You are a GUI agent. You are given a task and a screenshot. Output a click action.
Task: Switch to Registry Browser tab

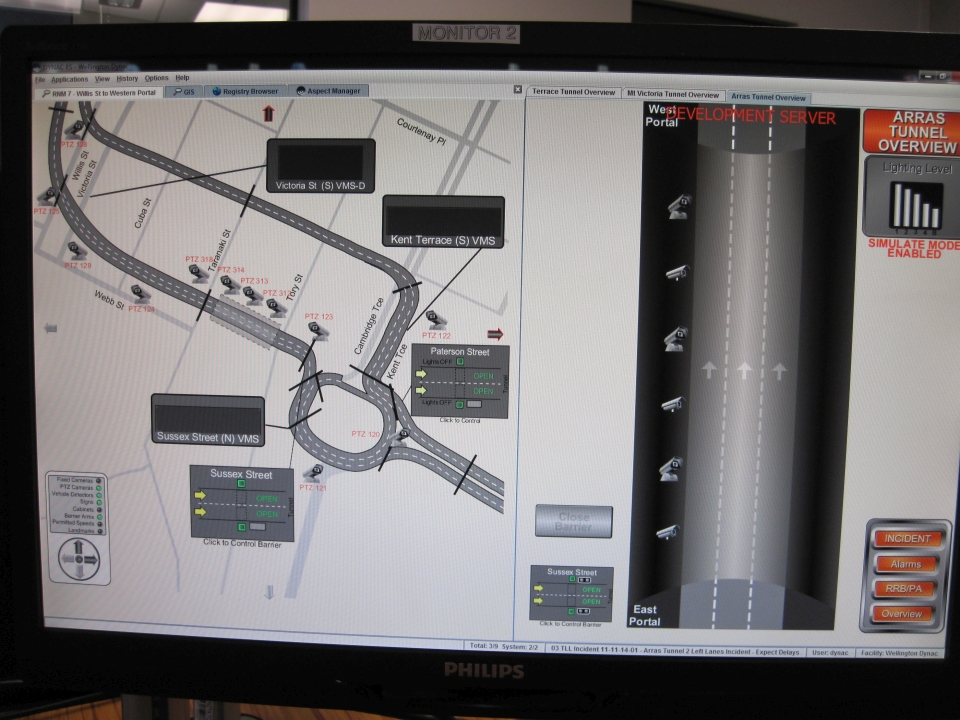tap(245, 91)
